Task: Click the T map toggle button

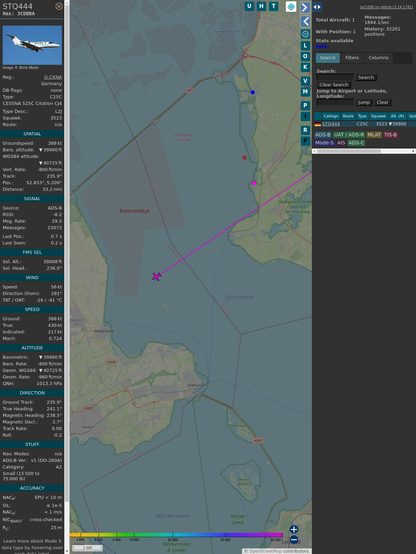Action: 273,6
